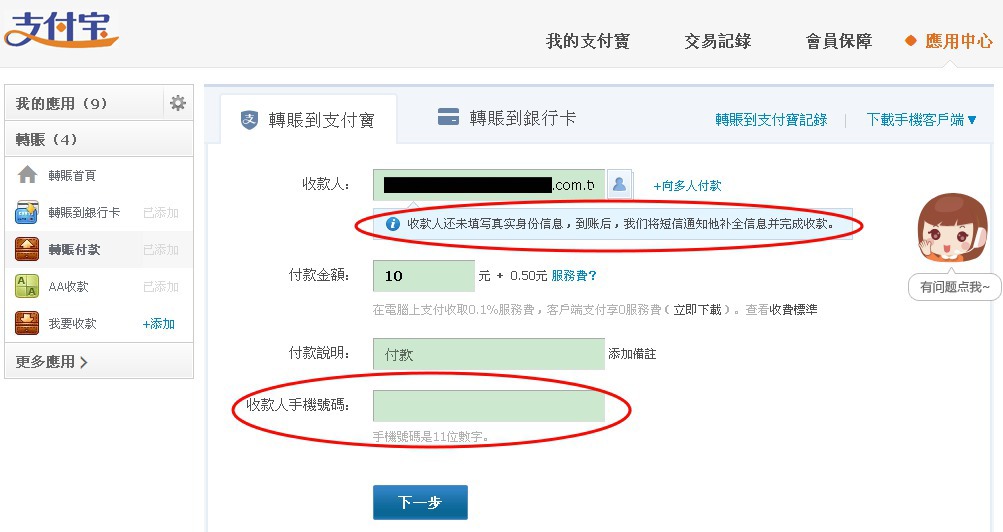1003x532 pixels.
Task: Click the 轉賬付款 sidebar icon
Action: [27, 249]
